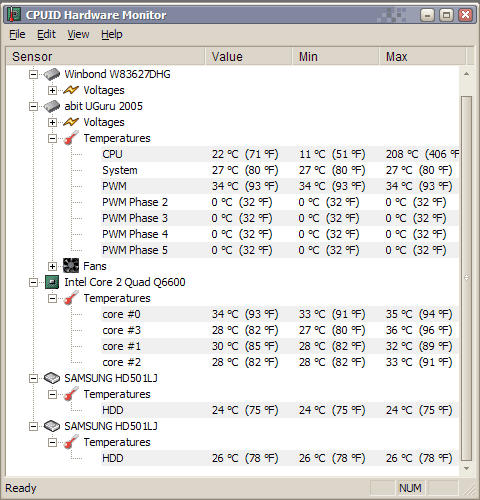Click the Ready status text

coord(21,488)
